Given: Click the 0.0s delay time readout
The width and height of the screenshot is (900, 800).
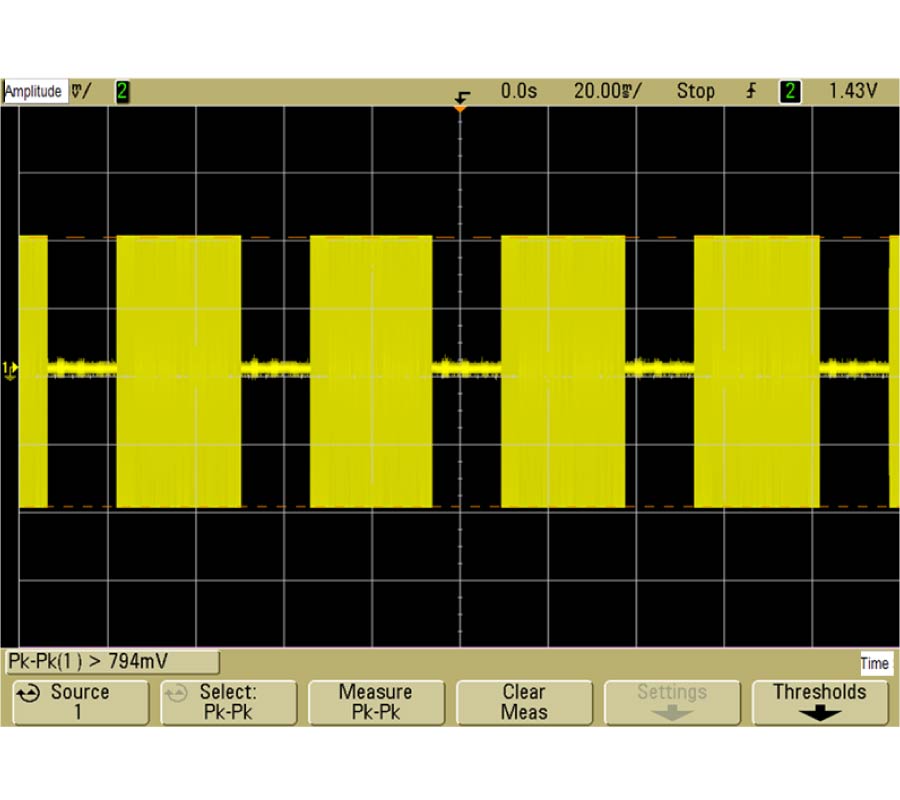Looking at the screenshot, I should click(519, 91).
